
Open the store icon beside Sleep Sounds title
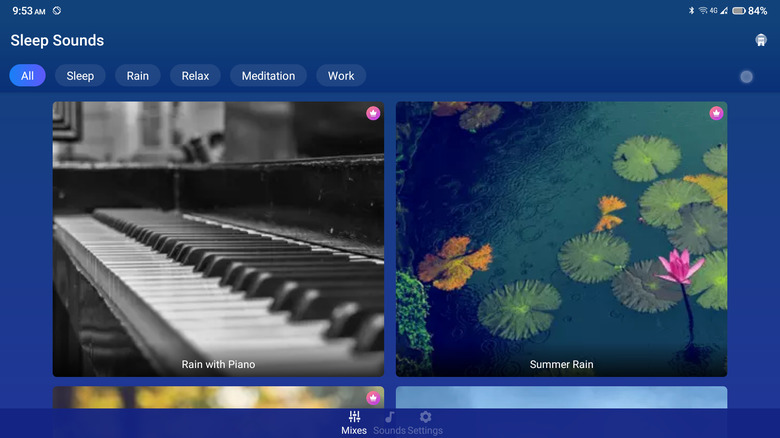761,40
